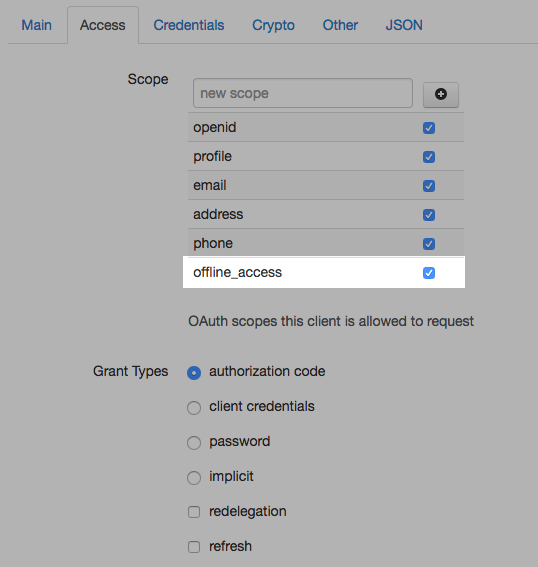The image size is (538, 567).
Task: Click the new scope input field
Action: pos(303,93)
